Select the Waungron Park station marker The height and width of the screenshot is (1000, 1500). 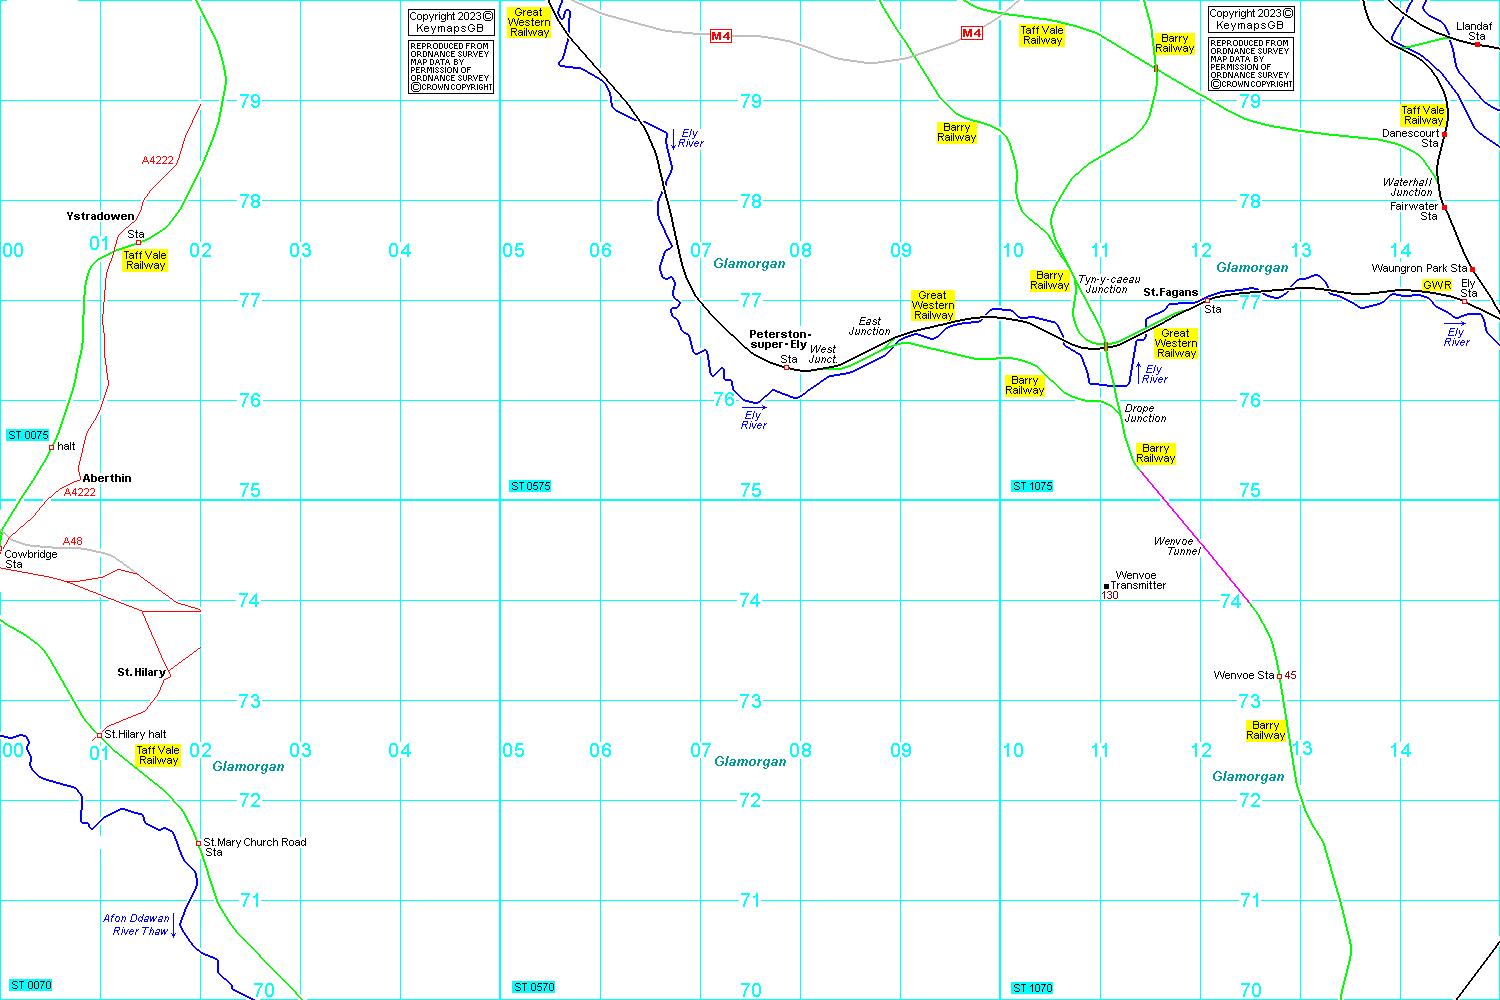pyautogui.click(x=1472, y=269)
